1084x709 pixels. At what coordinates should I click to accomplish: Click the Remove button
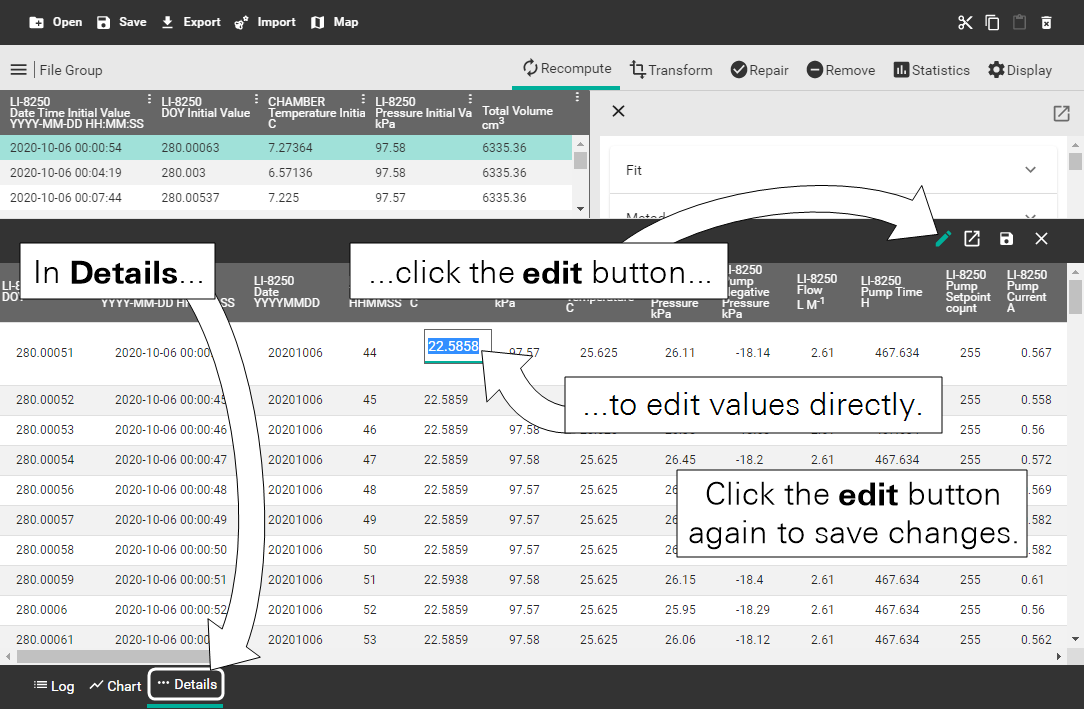pos(840,70)
